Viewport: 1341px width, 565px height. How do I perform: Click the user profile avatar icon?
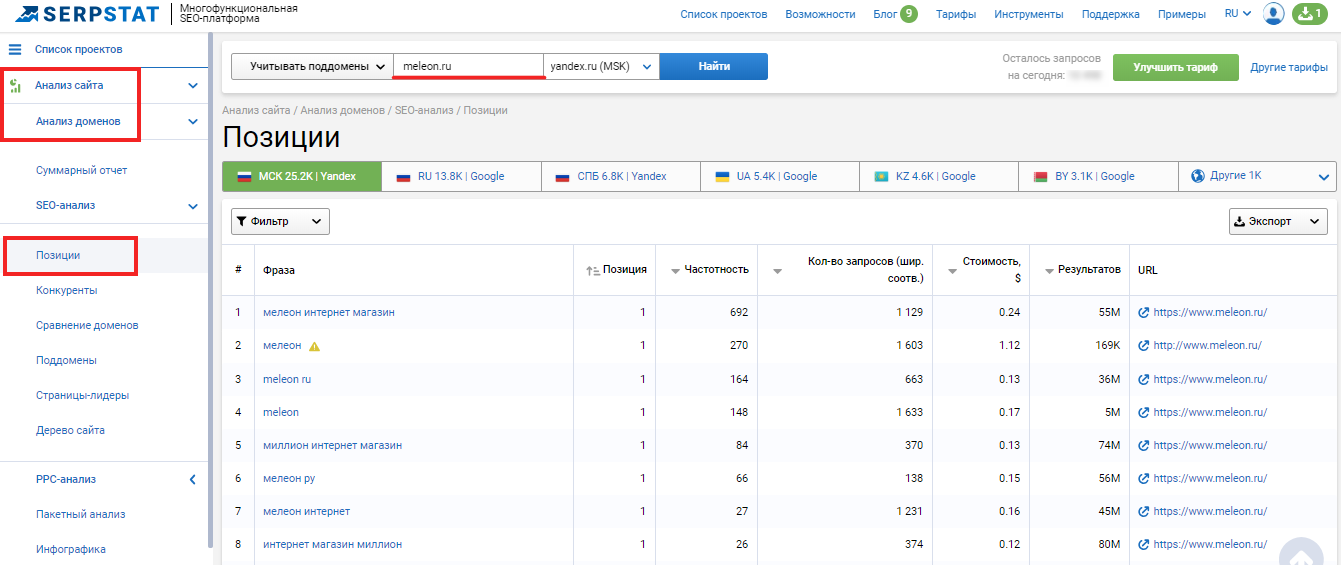[x=1273, y=14]
